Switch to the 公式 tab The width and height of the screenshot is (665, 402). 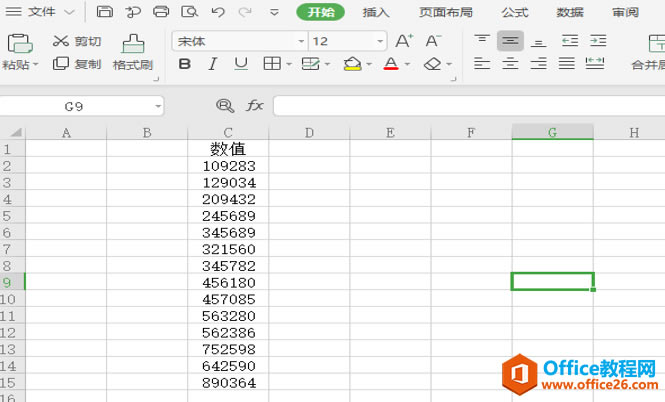coord(515,12)
